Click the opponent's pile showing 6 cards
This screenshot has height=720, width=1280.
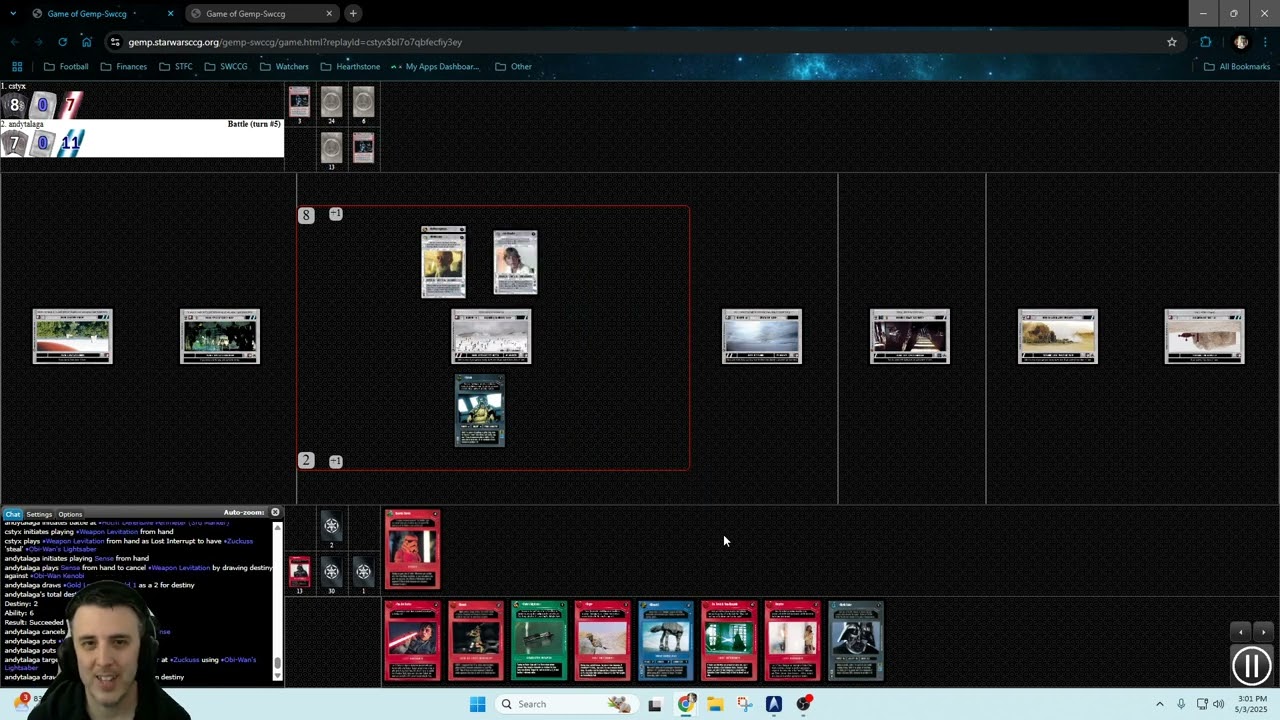[363, 102]
